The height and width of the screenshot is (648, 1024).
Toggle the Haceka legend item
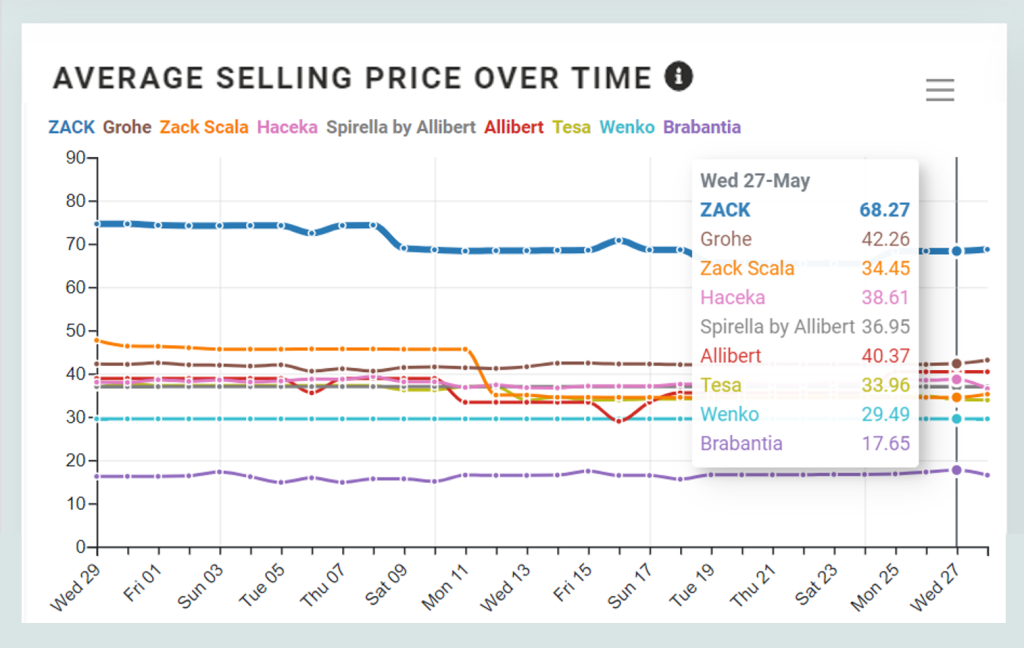tap(287, 127)
